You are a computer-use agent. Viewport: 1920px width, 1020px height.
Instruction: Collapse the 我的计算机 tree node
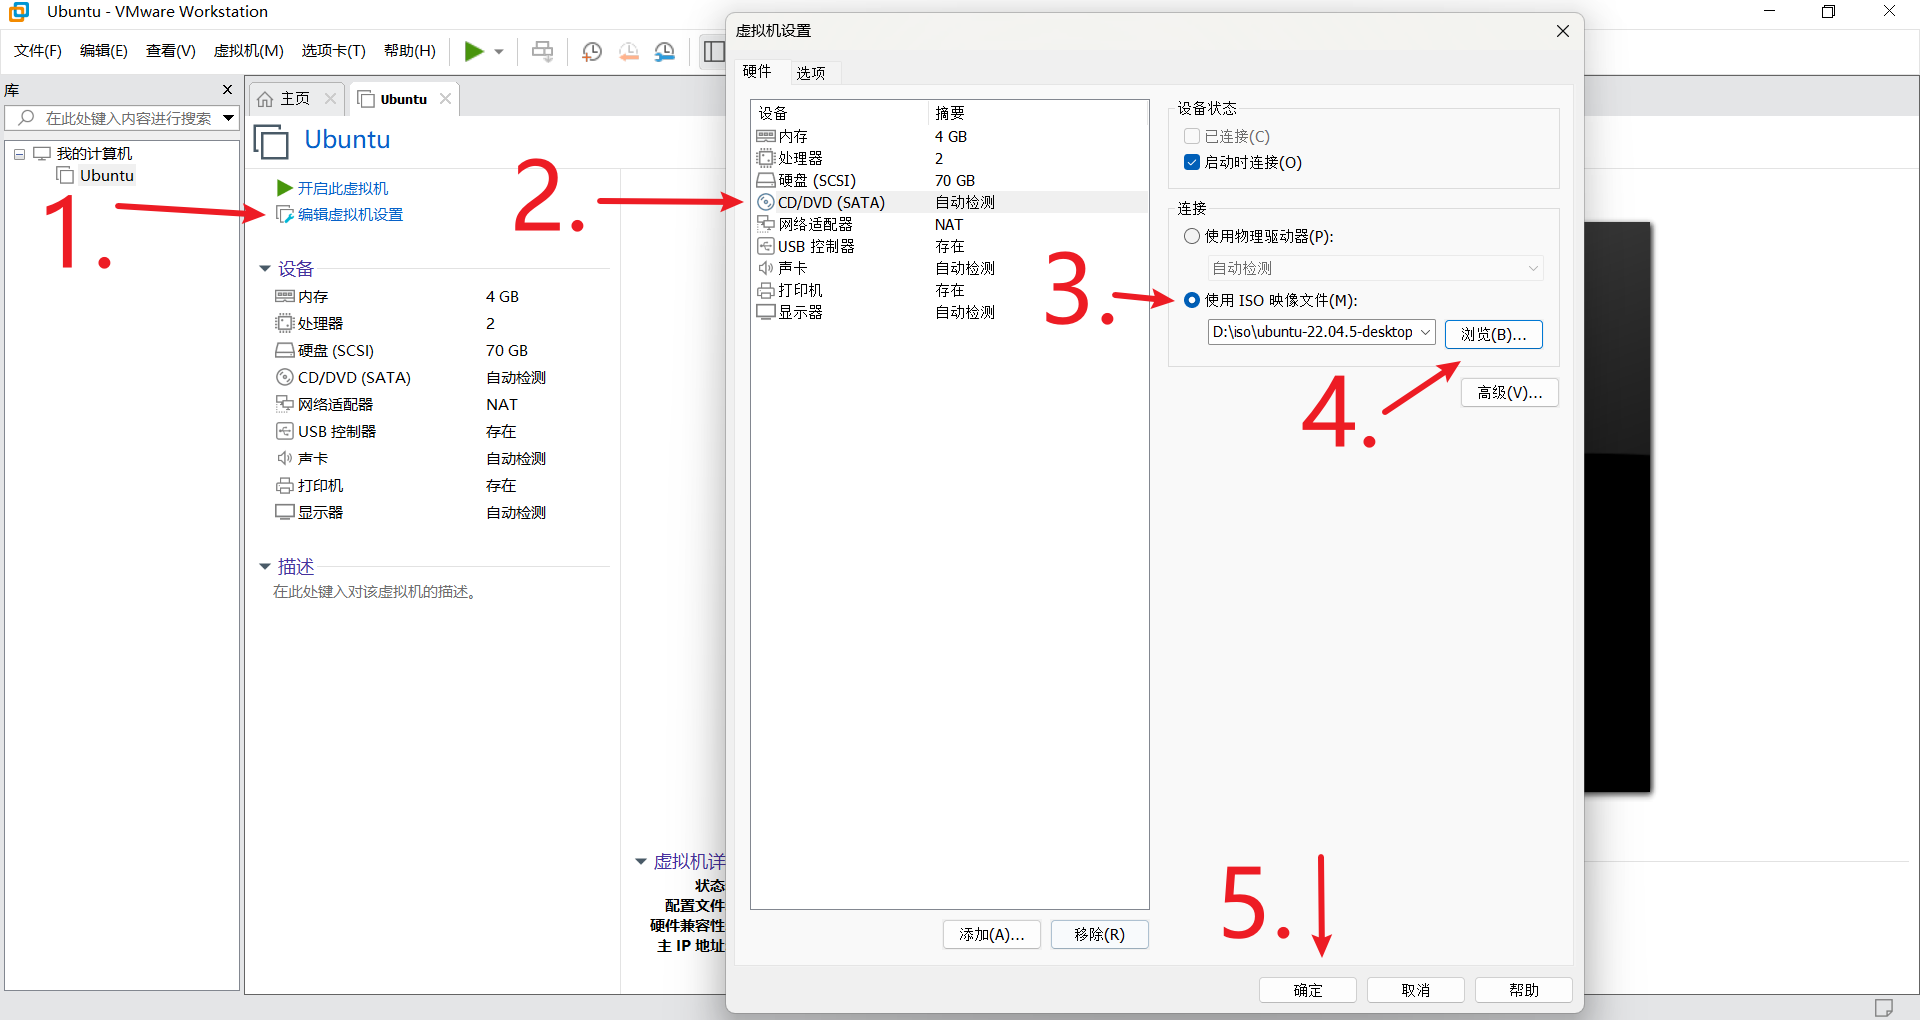19,154
